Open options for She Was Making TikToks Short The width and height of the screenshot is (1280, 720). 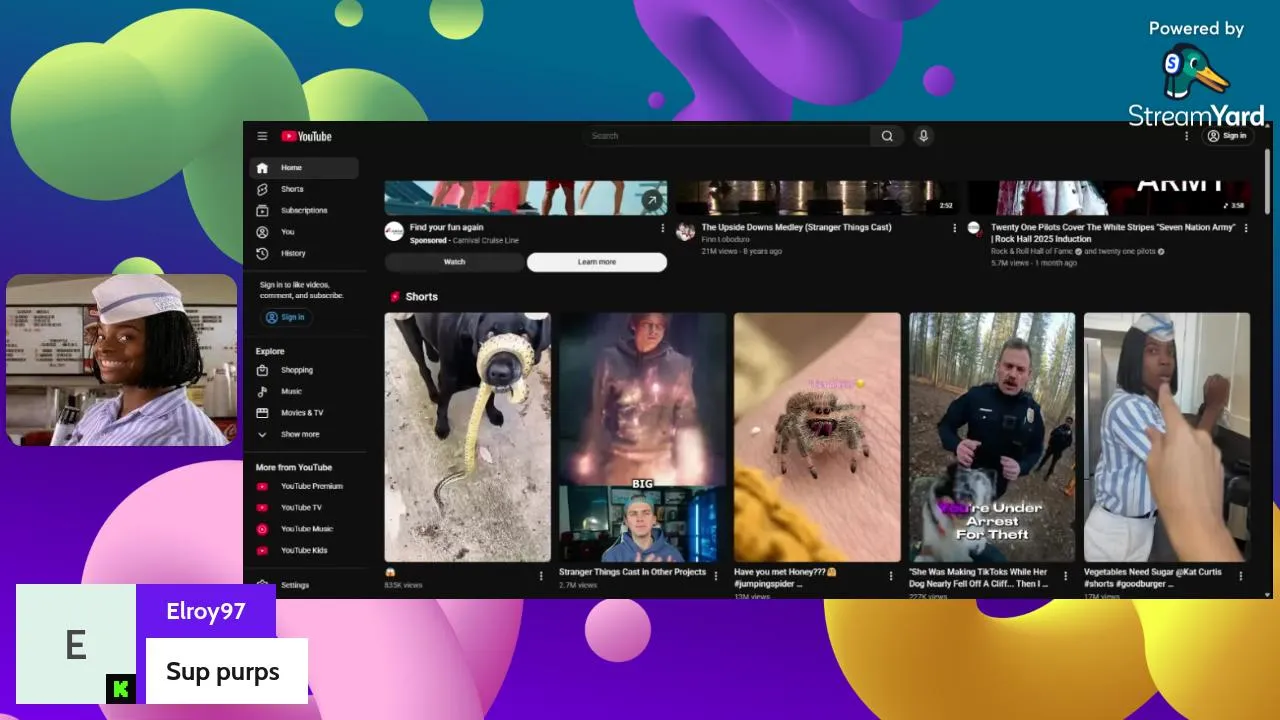(1066, 576)
